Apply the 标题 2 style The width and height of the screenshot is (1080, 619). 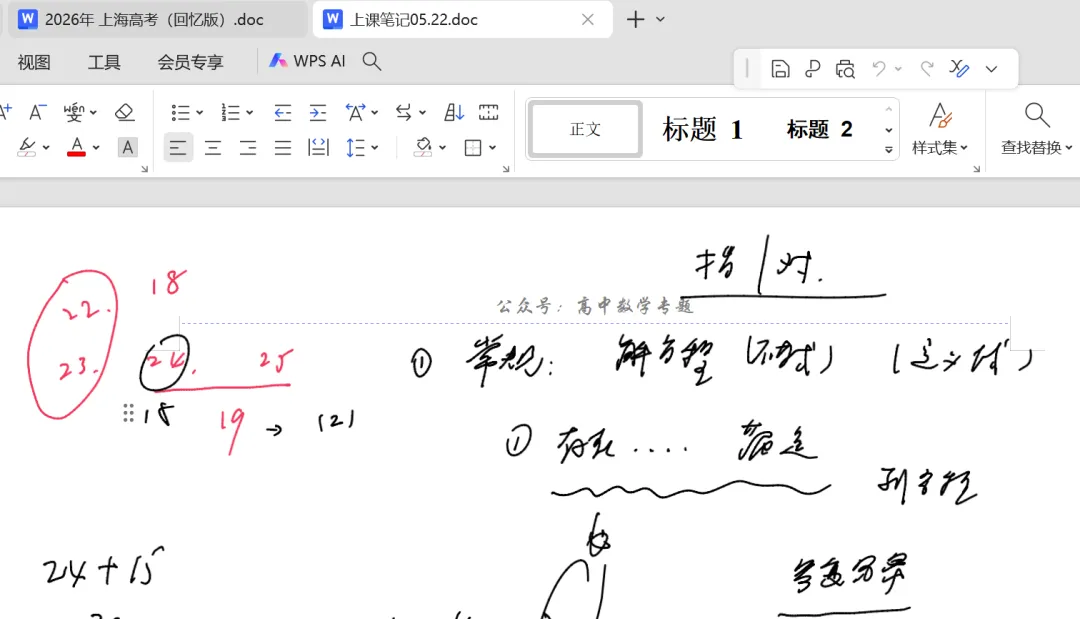(820, 129)
